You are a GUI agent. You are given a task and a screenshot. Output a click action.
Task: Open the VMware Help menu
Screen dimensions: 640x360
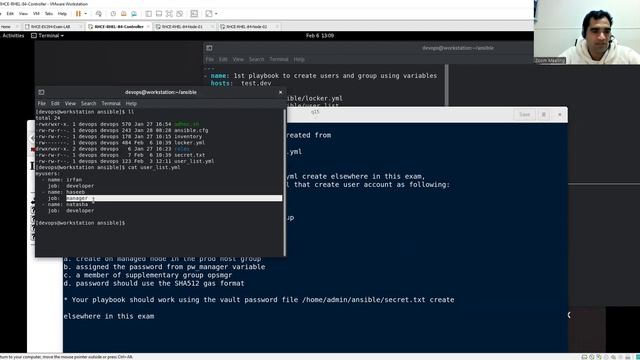[x=62, y=13]
